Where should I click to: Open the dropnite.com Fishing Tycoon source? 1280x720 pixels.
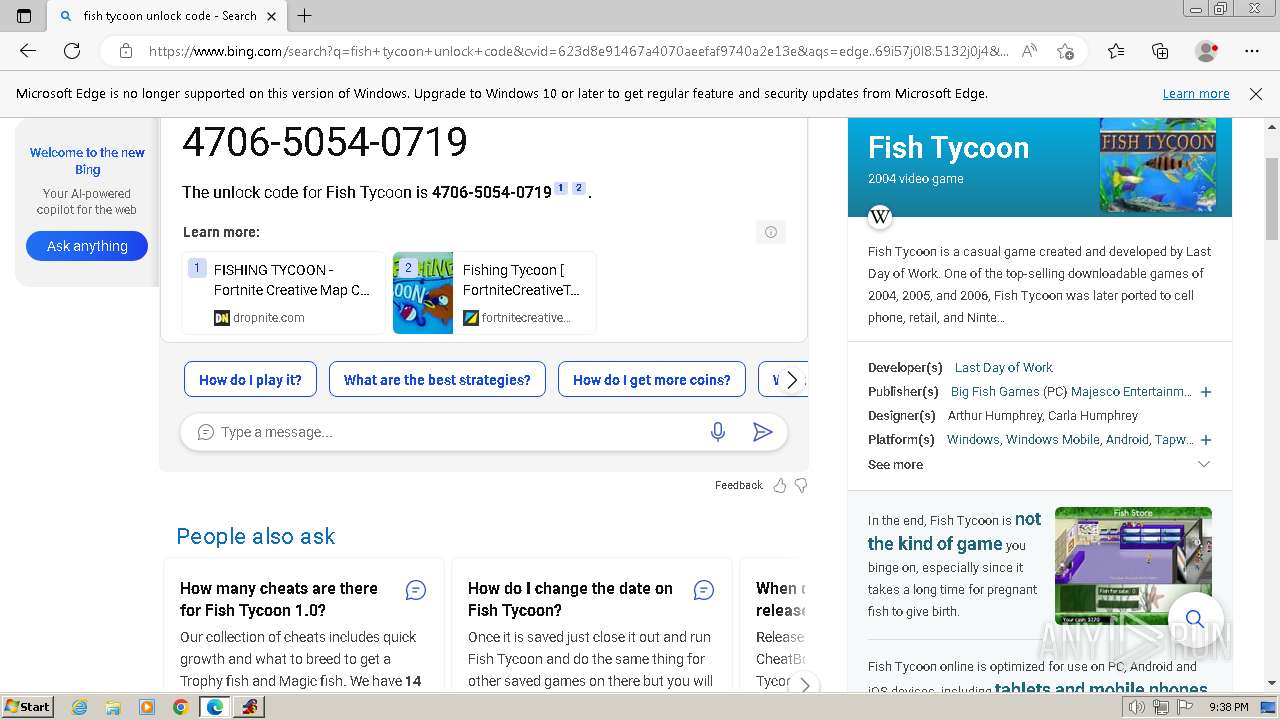tap(283, 292)
